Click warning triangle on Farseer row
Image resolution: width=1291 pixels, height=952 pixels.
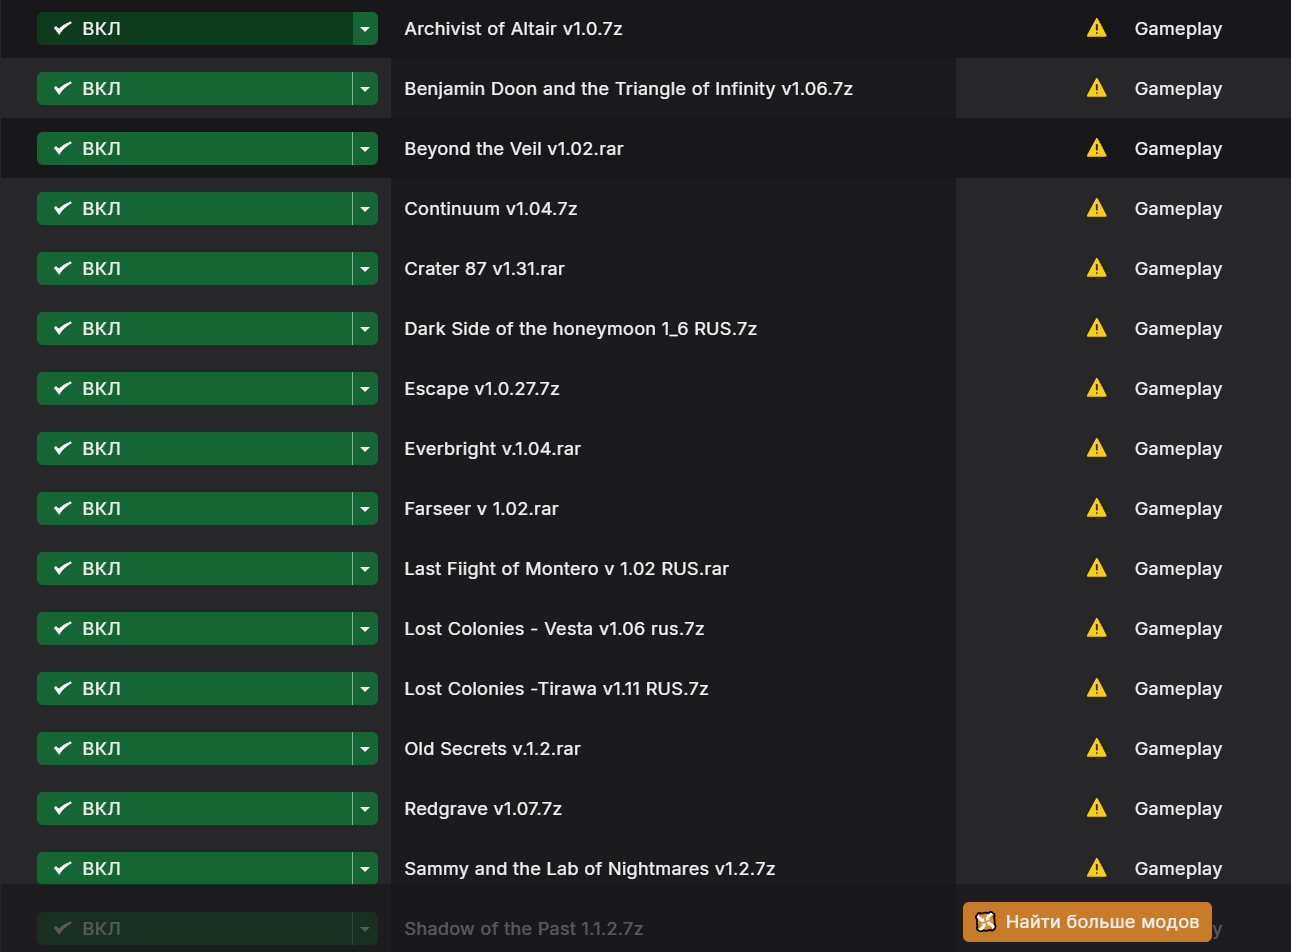[1096, 508]
